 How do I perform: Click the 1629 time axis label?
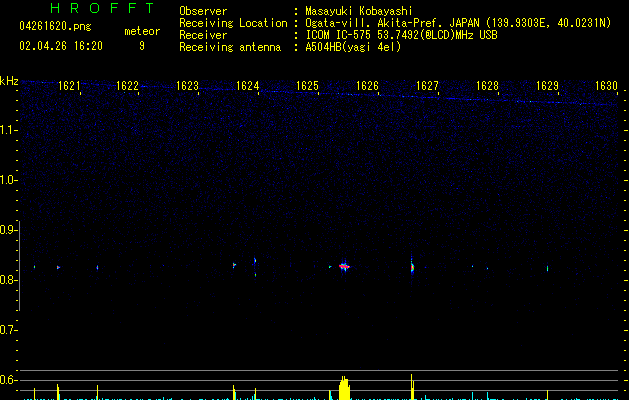coord(547,85)
